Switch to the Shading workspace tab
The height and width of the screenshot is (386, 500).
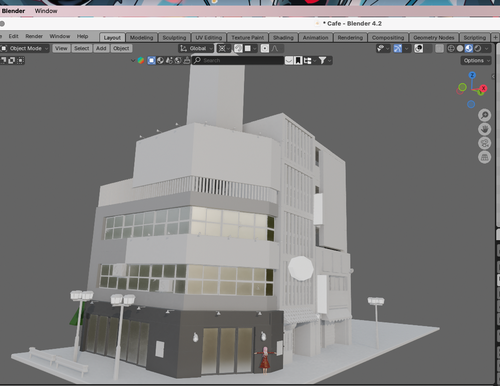coord(283,38)
